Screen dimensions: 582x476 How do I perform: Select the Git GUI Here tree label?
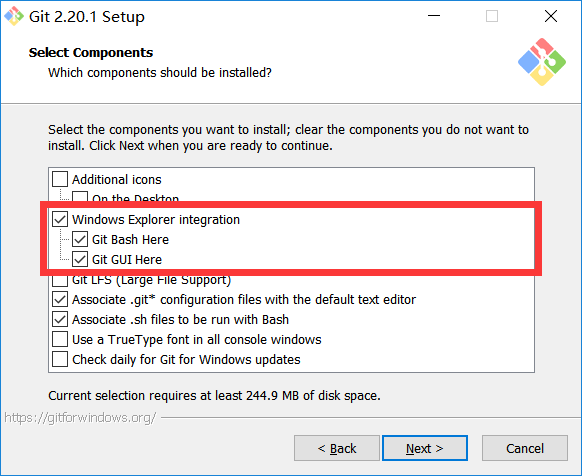tap(127, 260)
